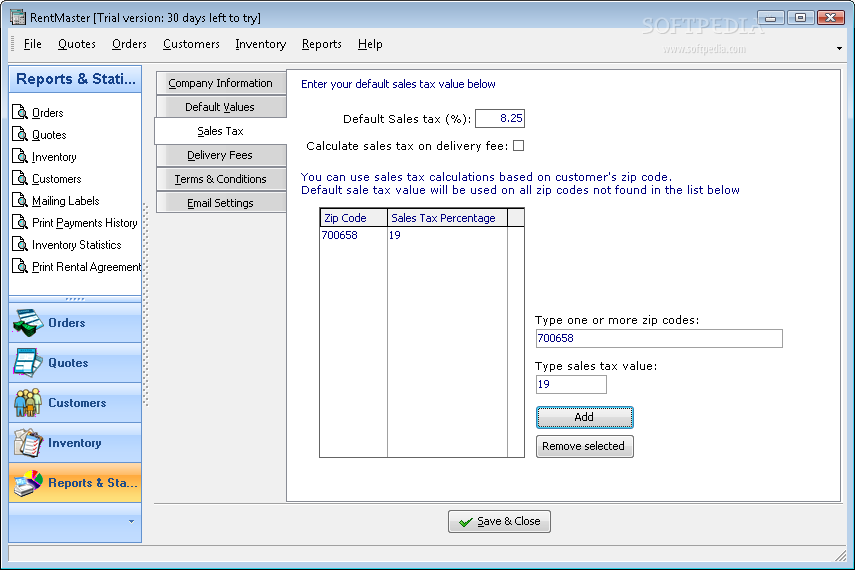Open the Help menu
The image size is (855, 570).
click(370, 44)
